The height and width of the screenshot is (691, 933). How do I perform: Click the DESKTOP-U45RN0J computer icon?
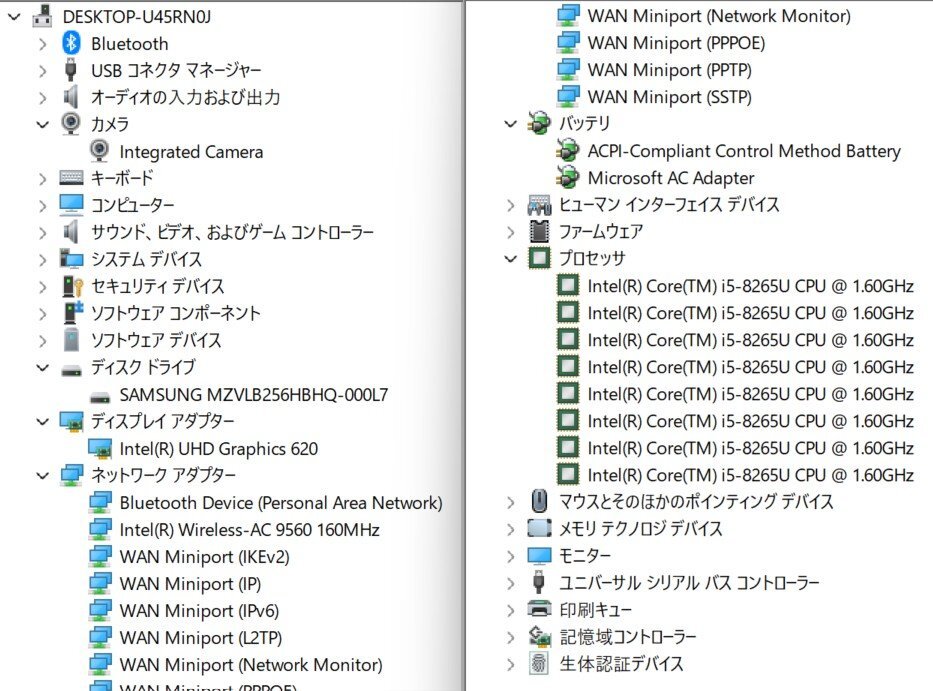(x=42, y=16)
